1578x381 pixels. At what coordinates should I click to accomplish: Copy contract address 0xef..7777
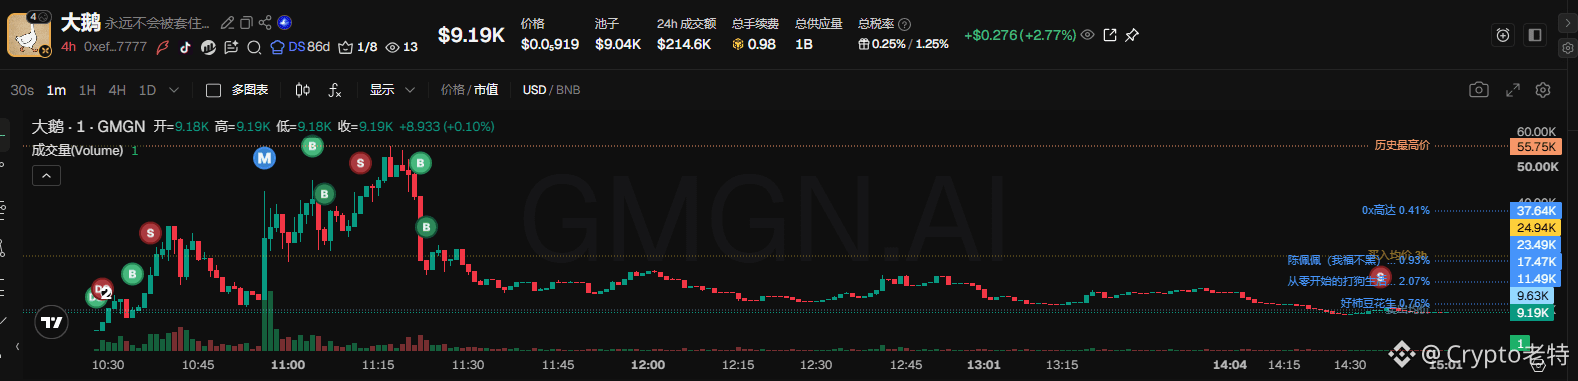coord(115,47)
